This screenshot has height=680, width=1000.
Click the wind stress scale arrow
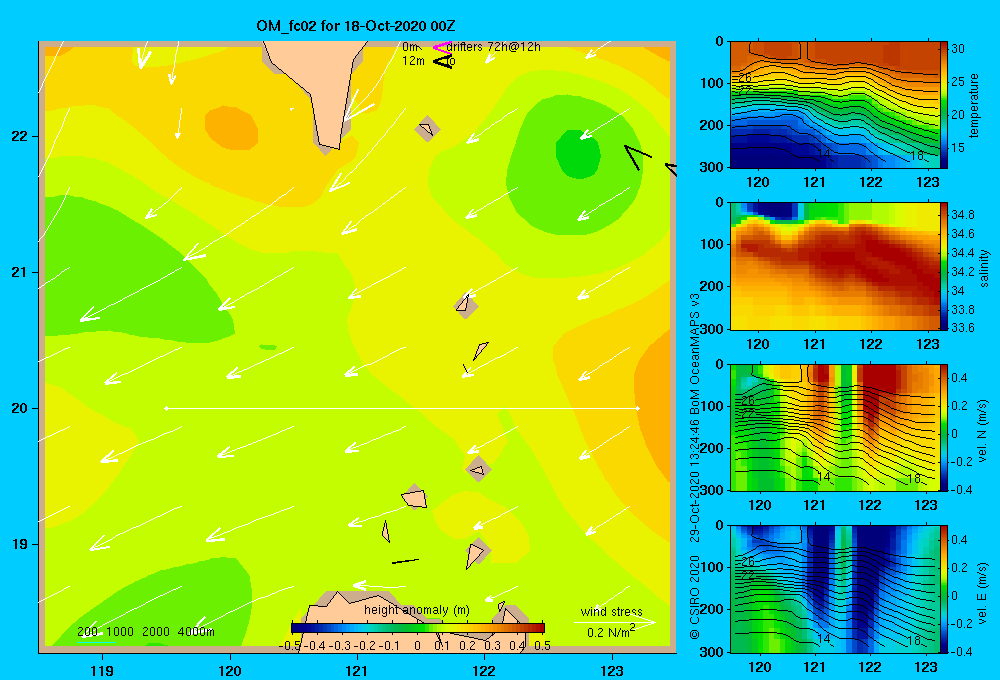pos(614,621)
